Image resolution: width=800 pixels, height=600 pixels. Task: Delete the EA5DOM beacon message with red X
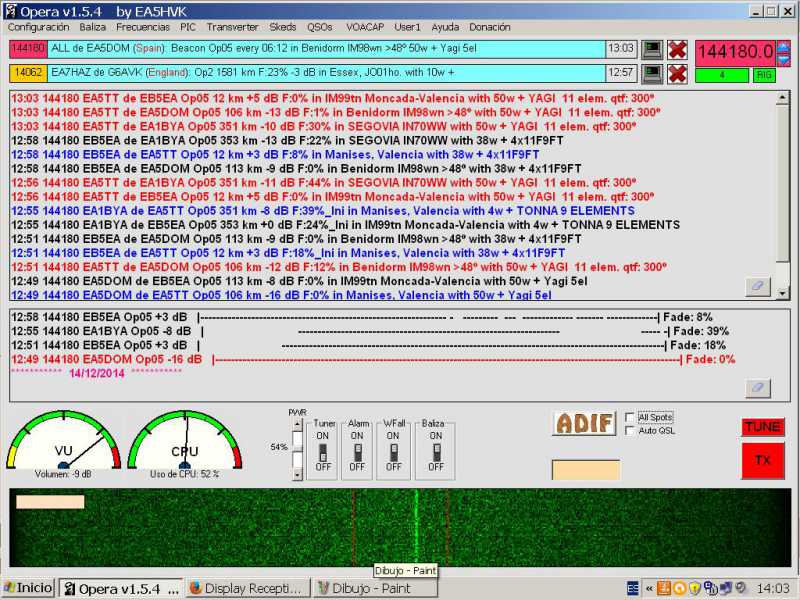[x=677, y=49]
